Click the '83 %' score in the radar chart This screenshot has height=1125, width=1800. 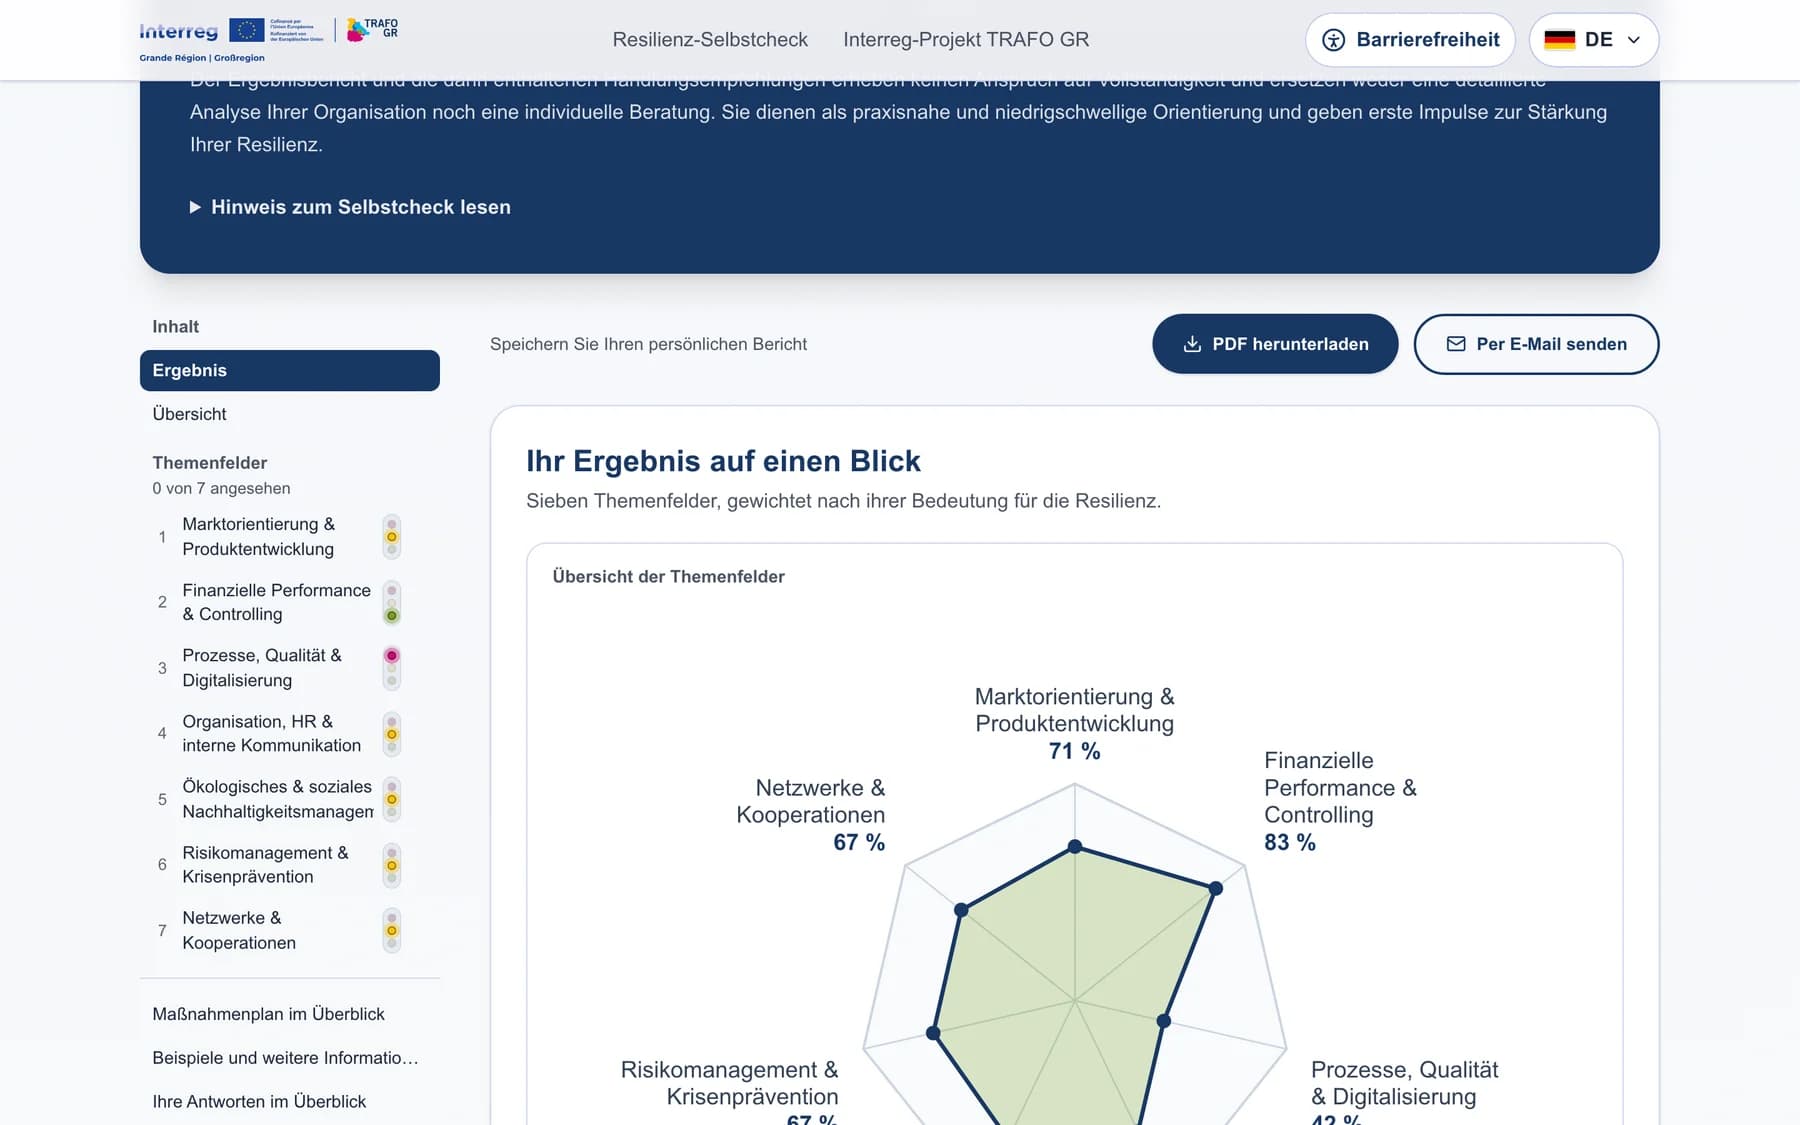1290,843
